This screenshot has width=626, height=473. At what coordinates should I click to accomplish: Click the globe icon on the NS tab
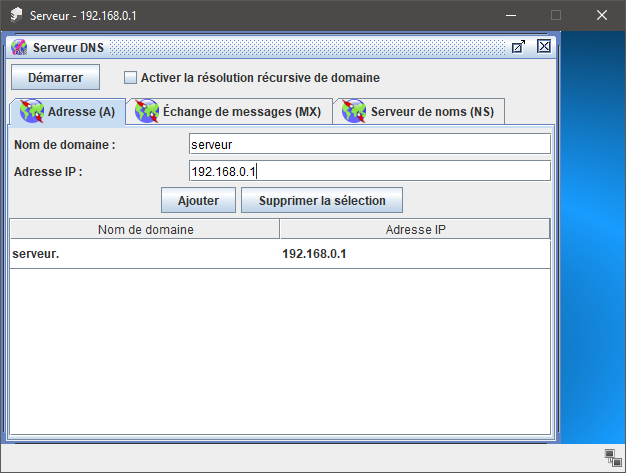(354, 111)
